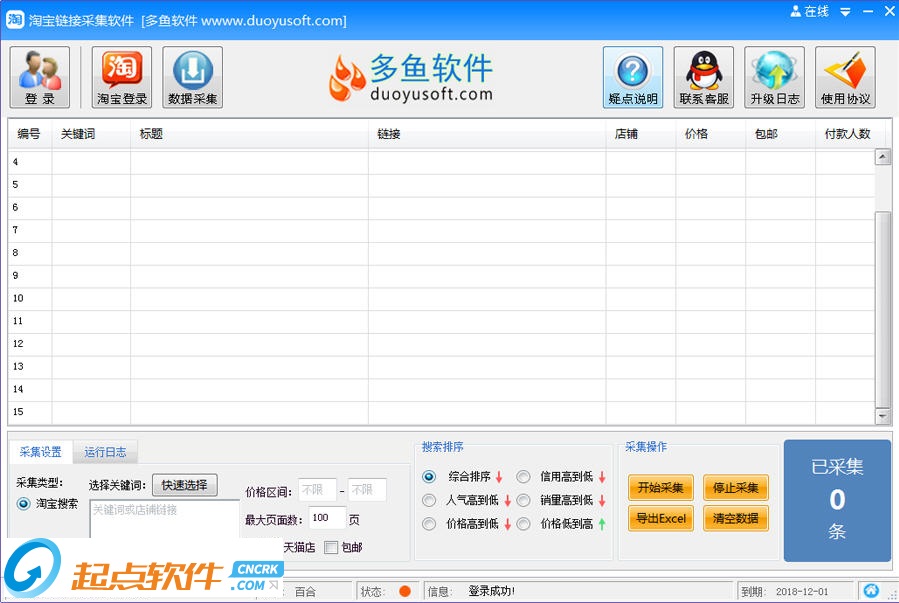The width and height of the screenshot is (899, 603).
Task: Click the 在线 online status user icon
Action: (796, 11)
